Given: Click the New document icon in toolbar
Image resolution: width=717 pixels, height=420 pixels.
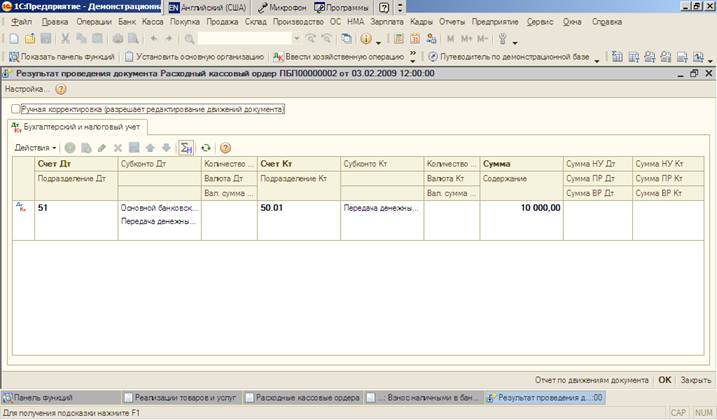Looking at the screenshot, I should click(x=14, y=39).
